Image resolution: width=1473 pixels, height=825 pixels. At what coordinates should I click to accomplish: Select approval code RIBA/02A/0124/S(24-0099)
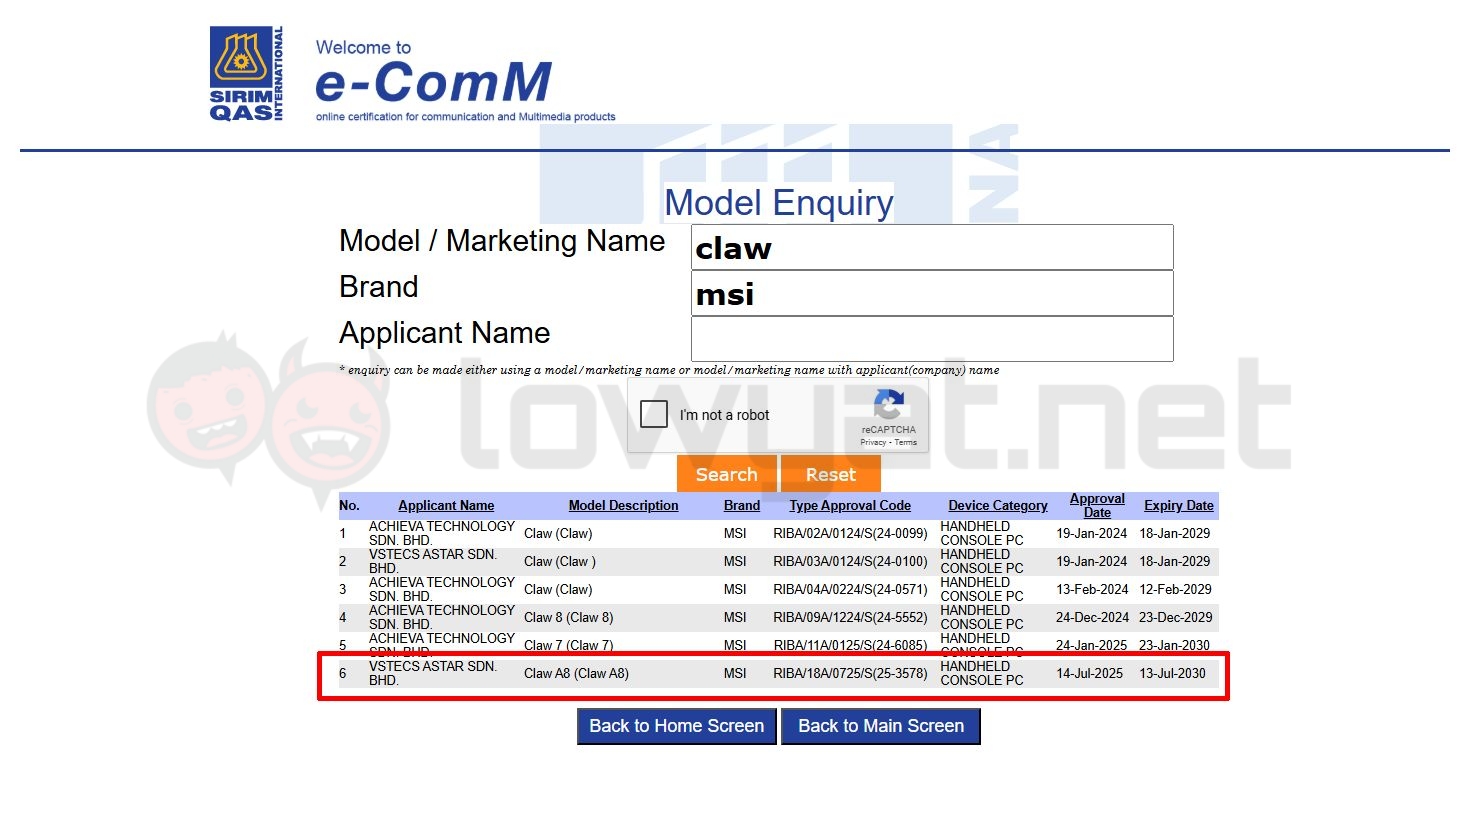click(850, 534)
